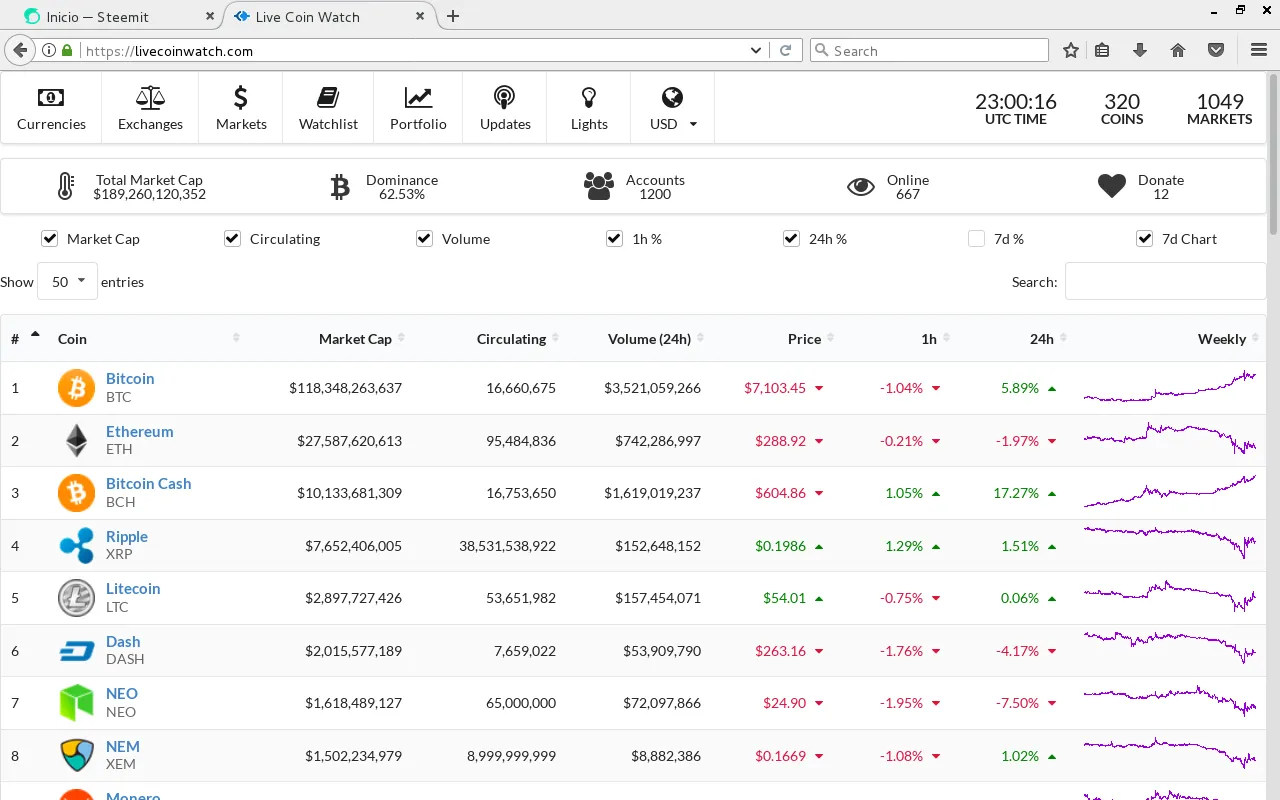1280x800 pixels.
Task: Toggle the Market Cap column checkbox
Action: [49, 238]
